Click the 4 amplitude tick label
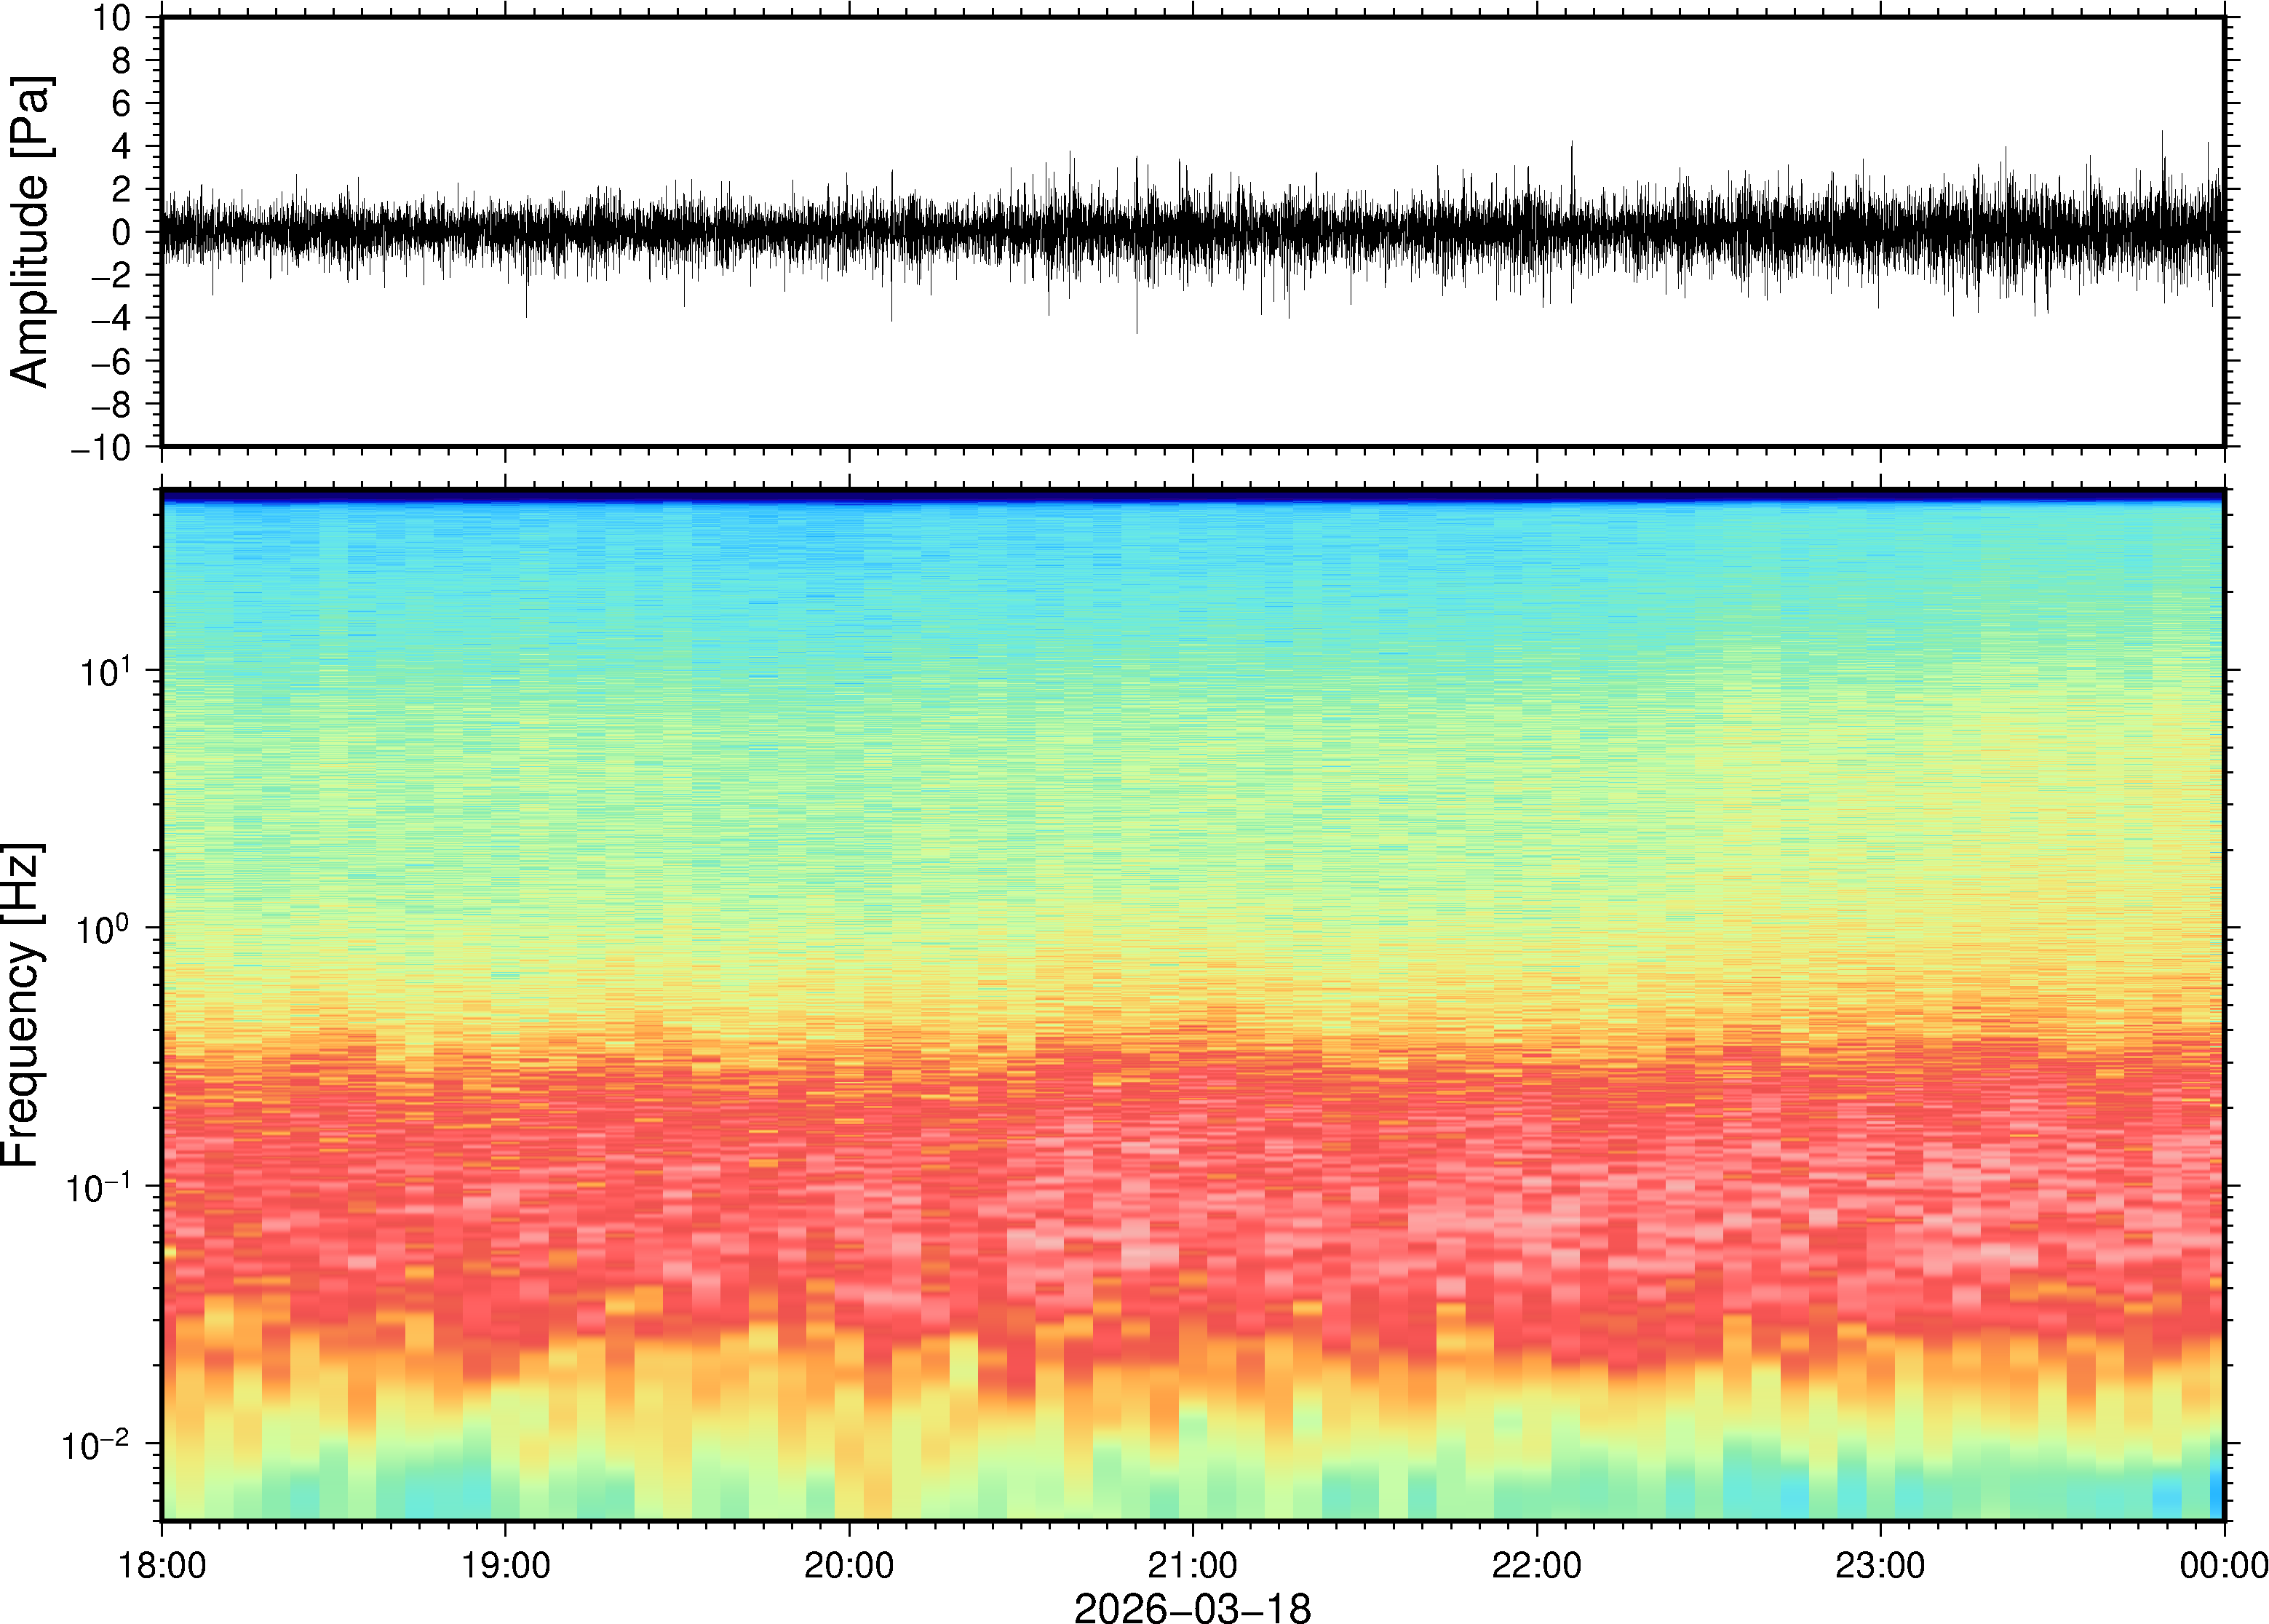Screen dimensions: 2269x1624 click(122, 147)
